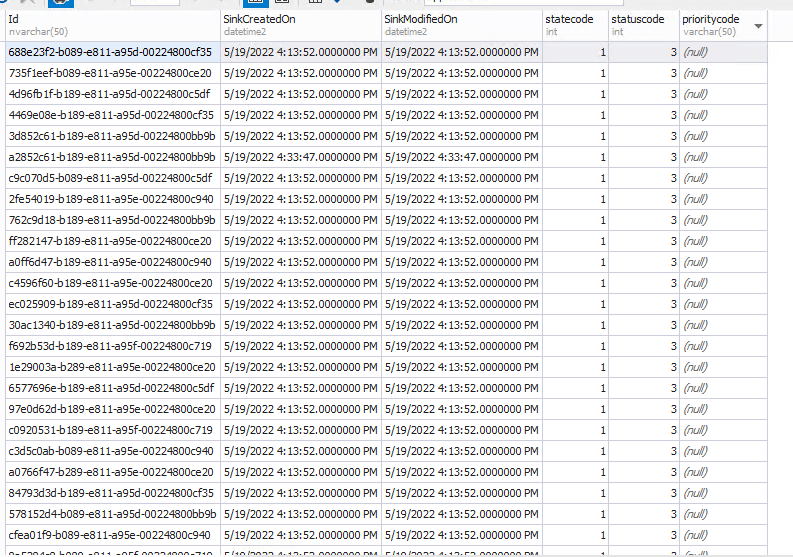Select statuscode value in row cfea01f9

point(643,535)
